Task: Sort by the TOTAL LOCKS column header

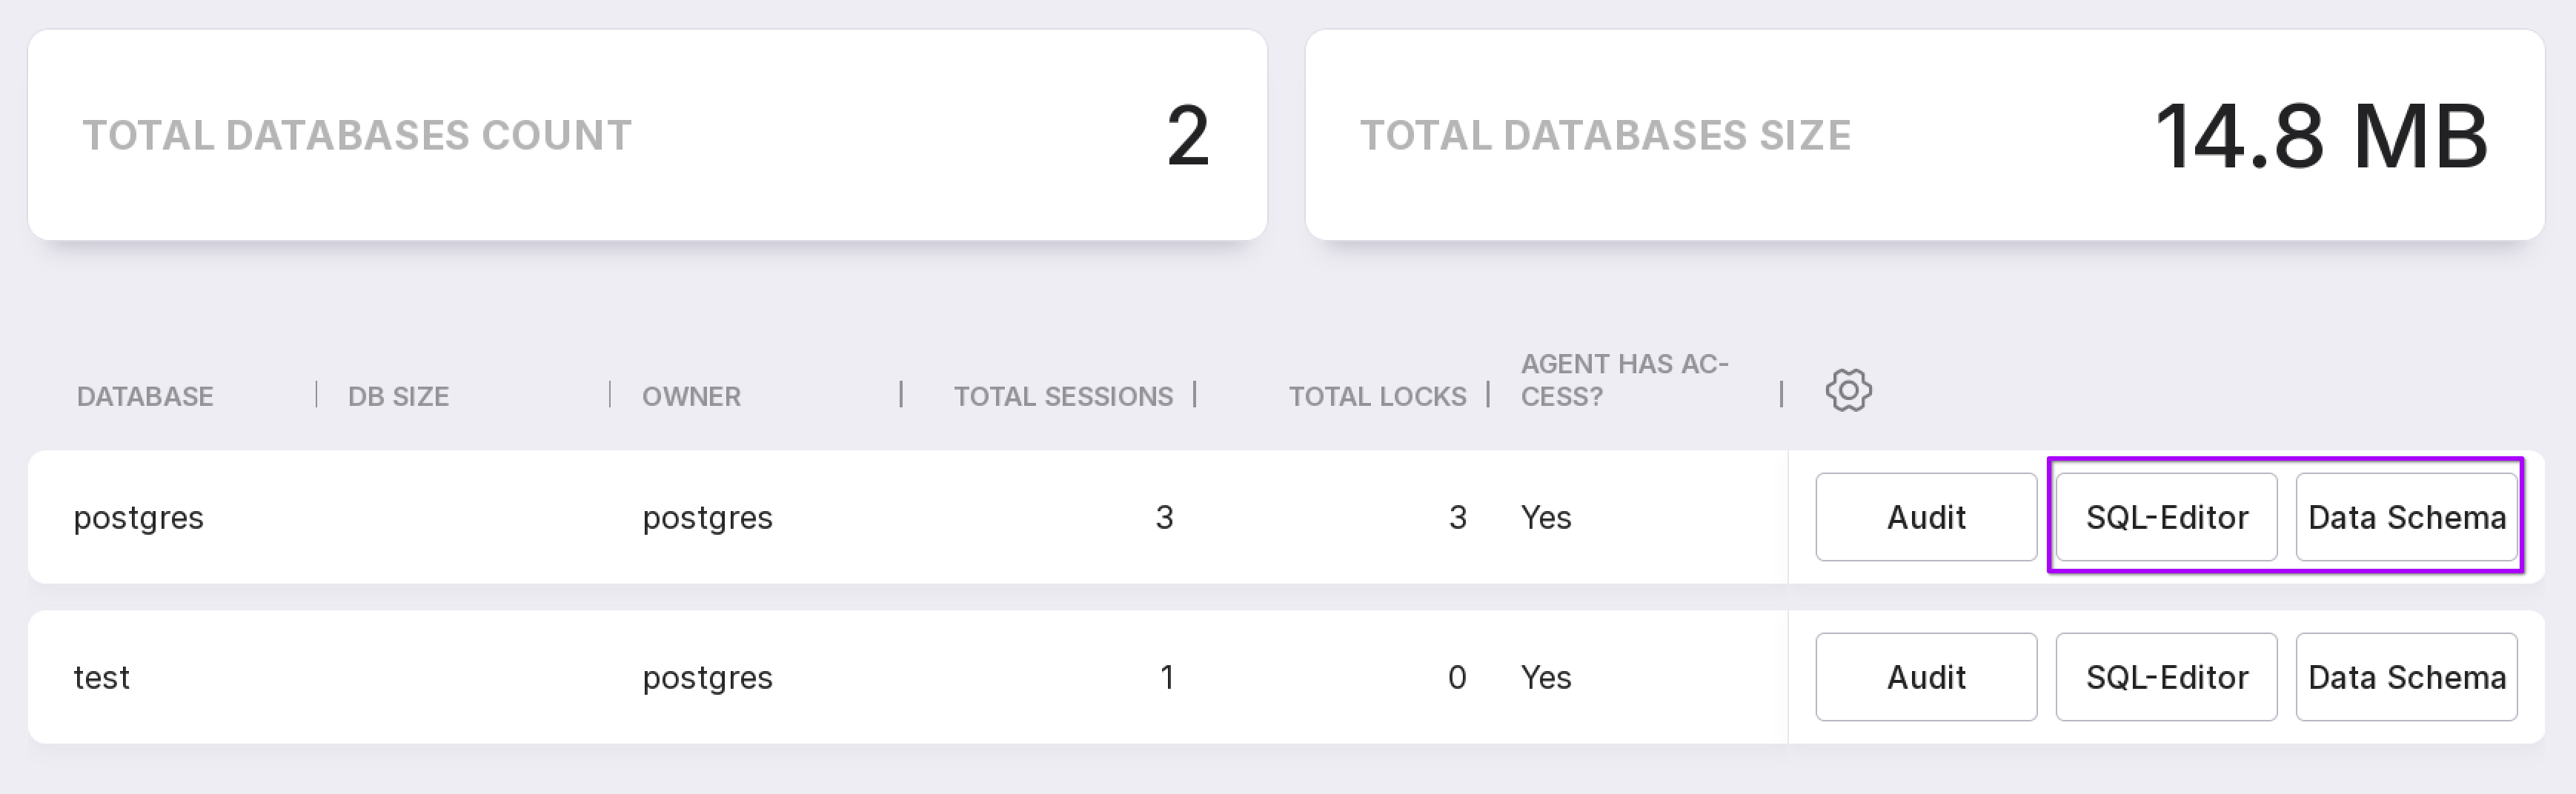Action: point(1376,397)
